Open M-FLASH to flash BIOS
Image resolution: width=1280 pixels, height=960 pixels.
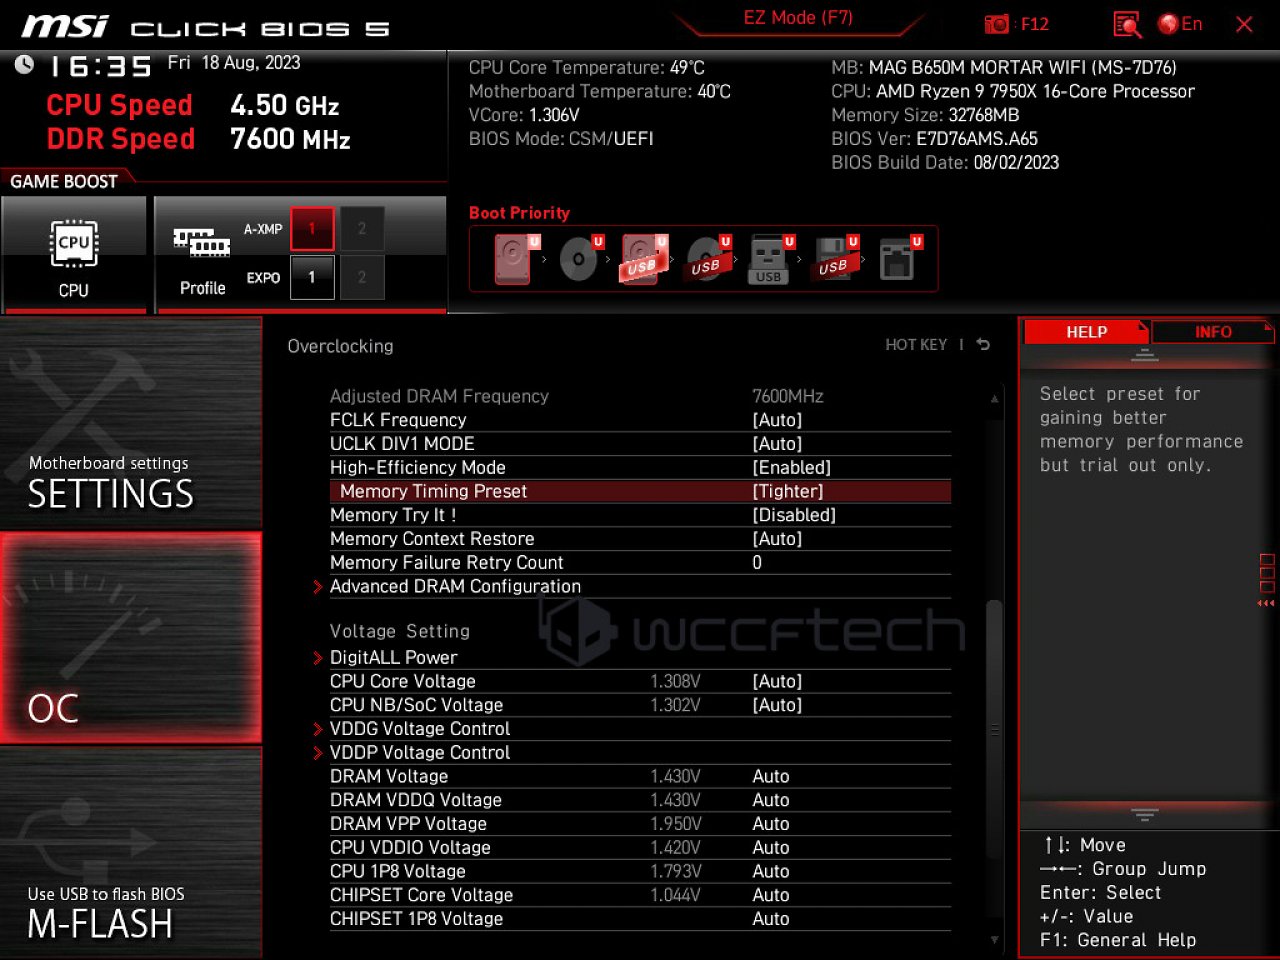click(x=131, y=853)
